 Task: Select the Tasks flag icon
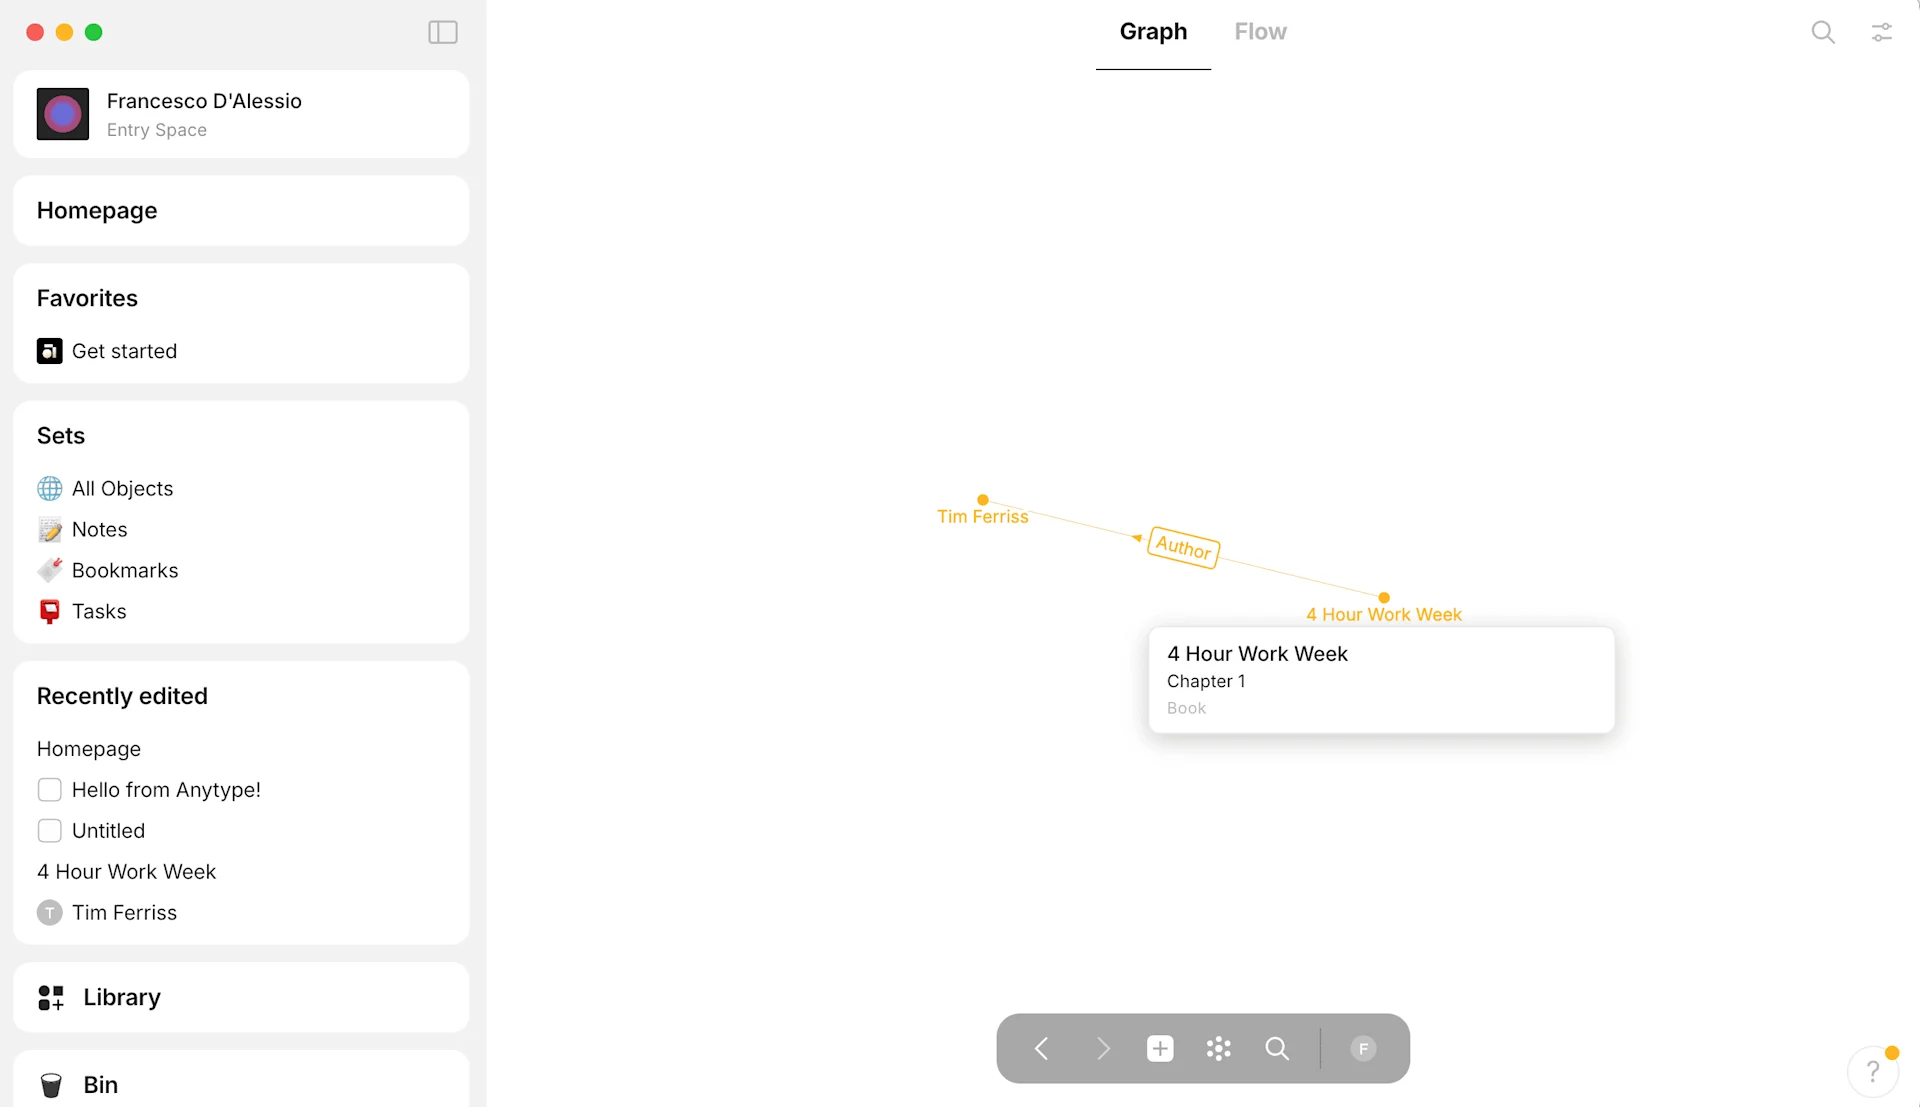click(51, 611)
